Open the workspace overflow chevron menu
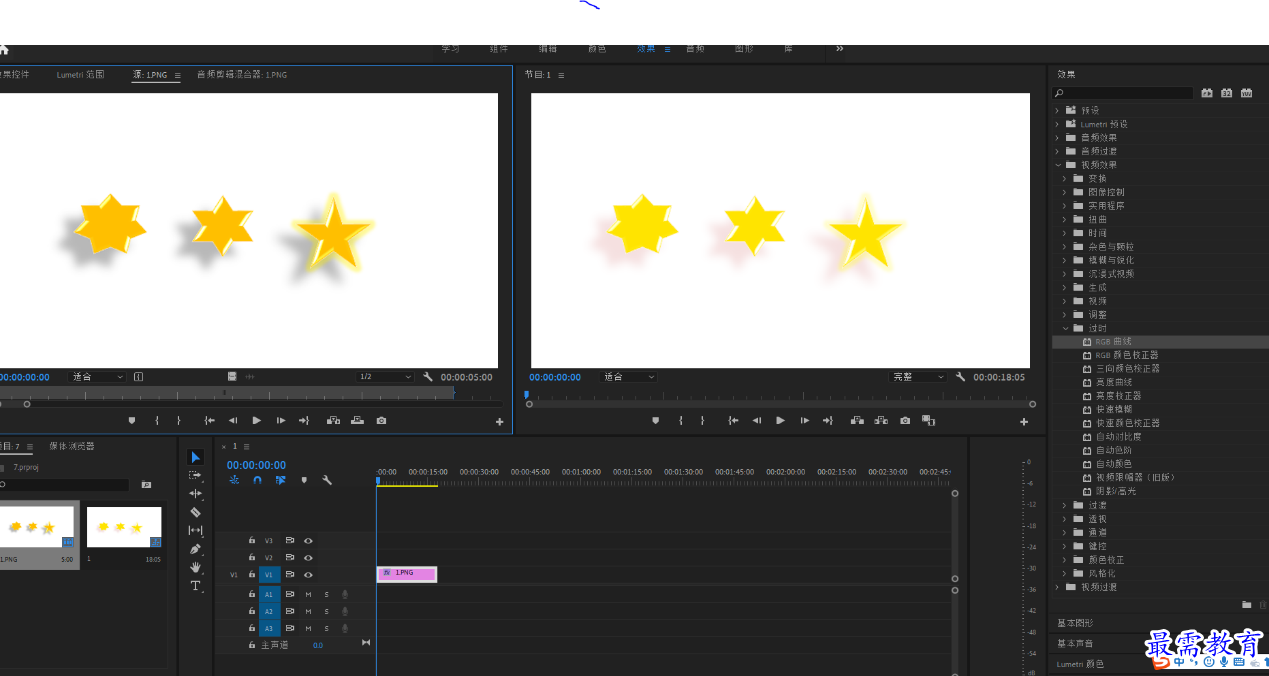Image resolution: width=1269 pixels, height=676 pixels. coord(839,48)
